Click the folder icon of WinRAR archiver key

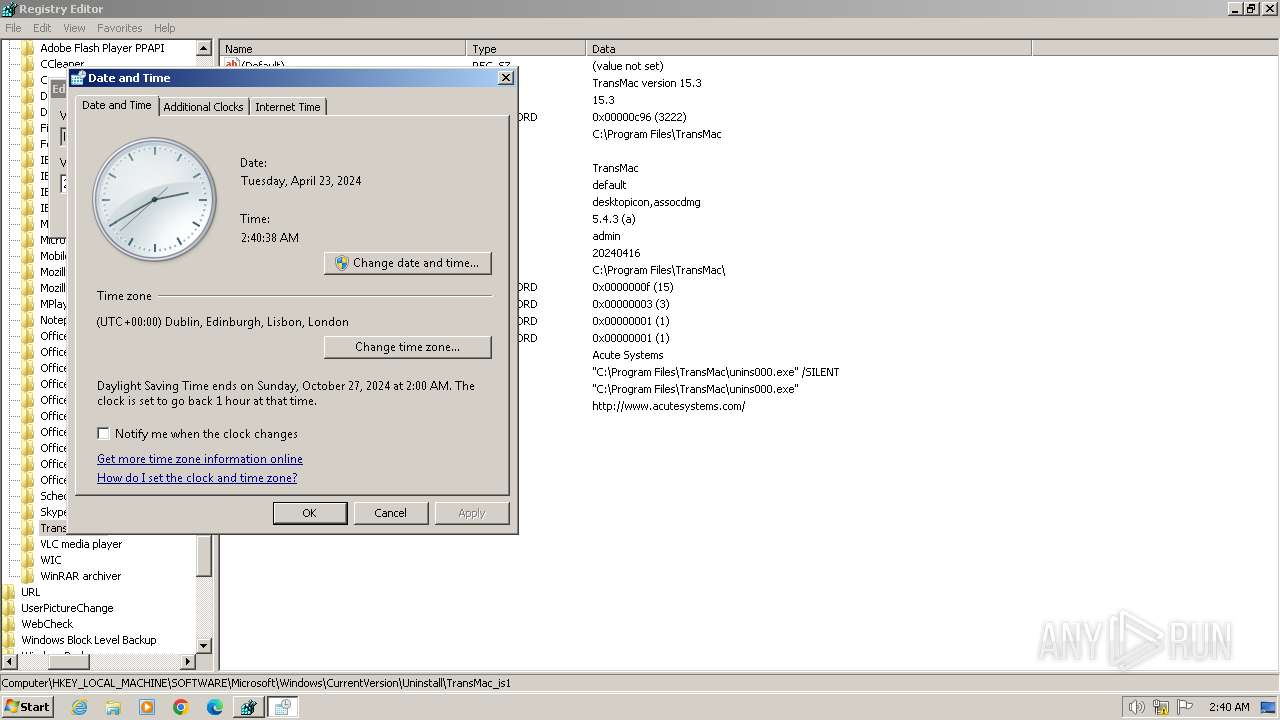[x=28, y=576]
